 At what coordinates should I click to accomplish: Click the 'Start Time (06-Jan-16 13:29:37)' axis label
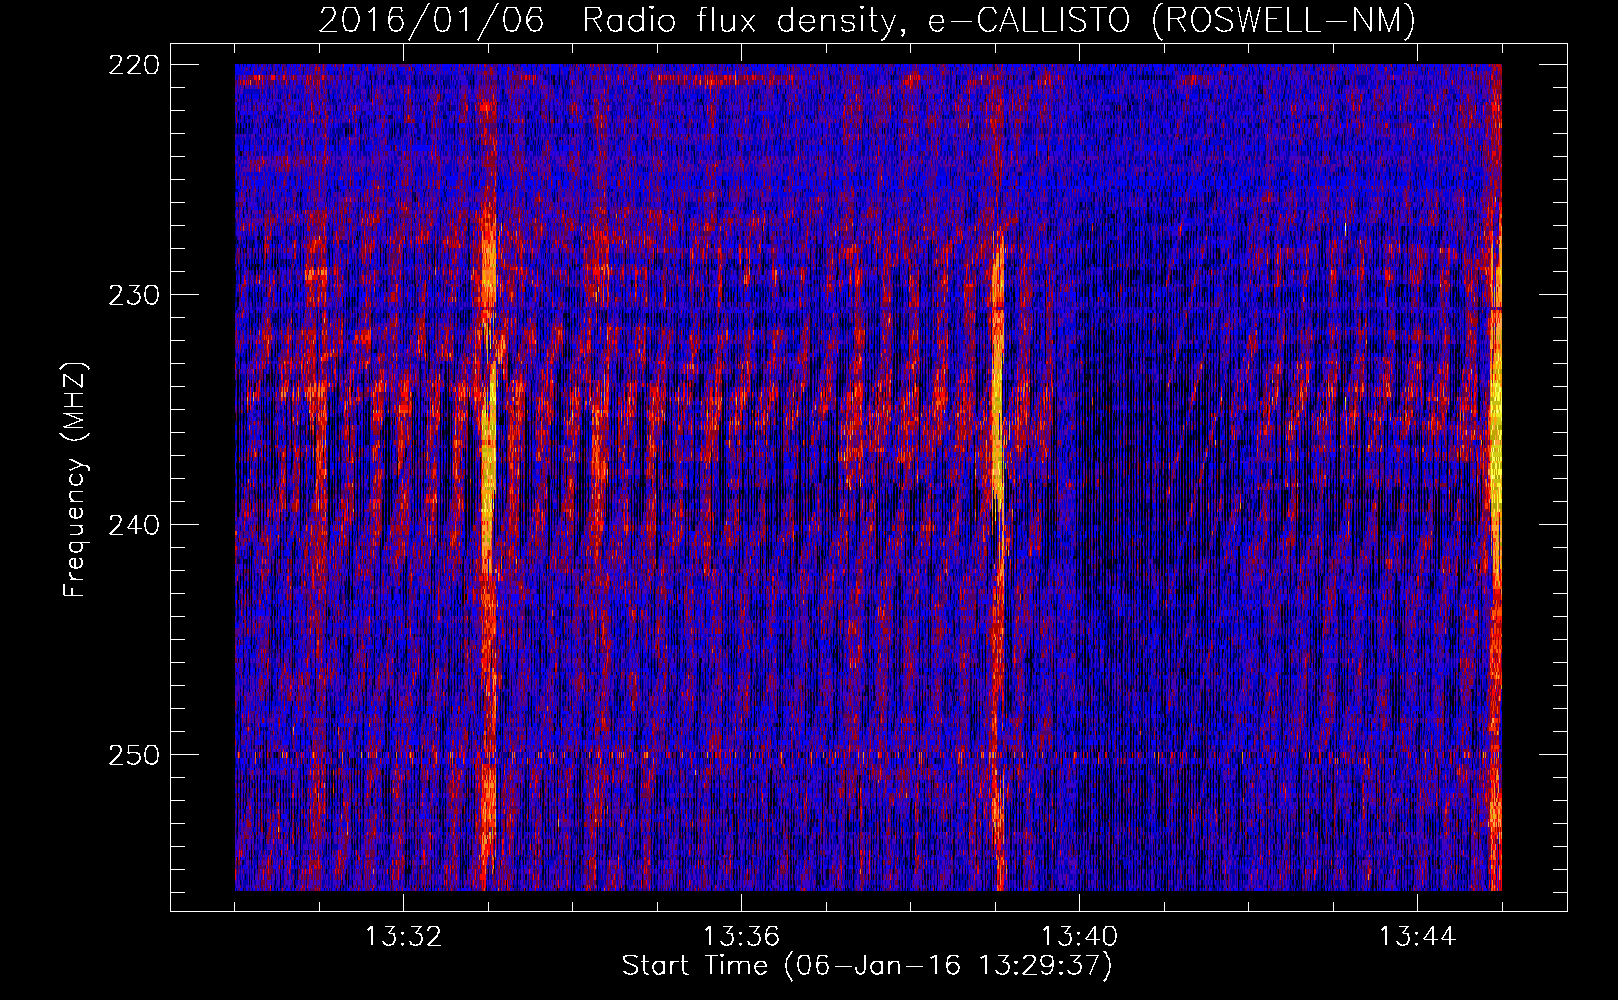(867, 966)
